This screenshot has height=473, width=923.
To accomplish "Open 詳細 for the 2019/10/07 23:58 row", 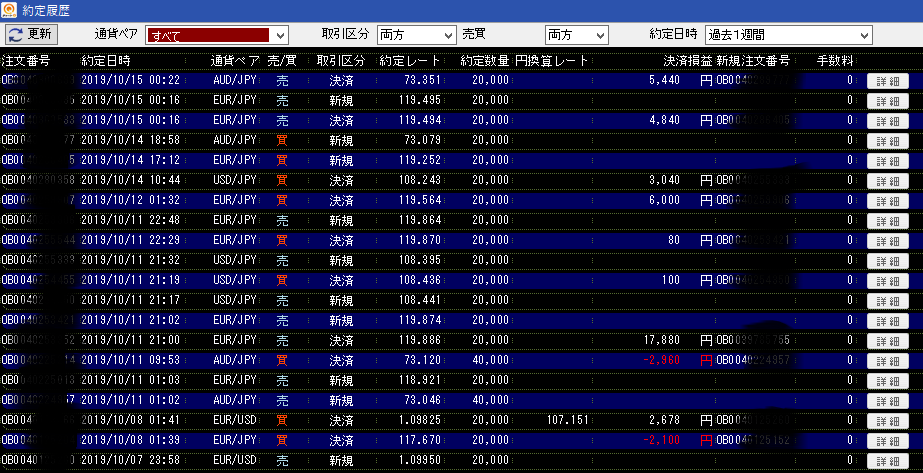I will click(888, 461).
